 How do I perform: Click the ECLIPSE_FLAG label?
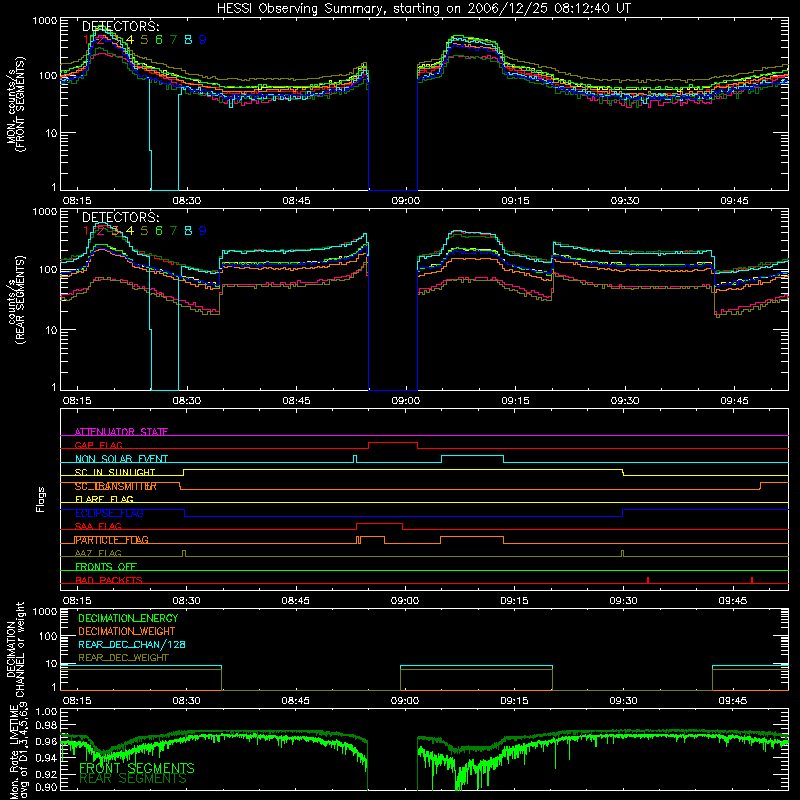[x=109, y=513]
